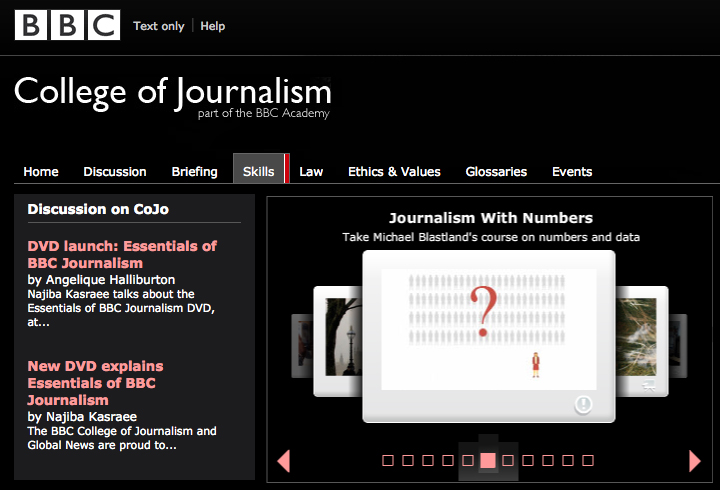Screen dimensions: 720x490
Task: Open the Glossaries tab
Action: pos(496,172)
